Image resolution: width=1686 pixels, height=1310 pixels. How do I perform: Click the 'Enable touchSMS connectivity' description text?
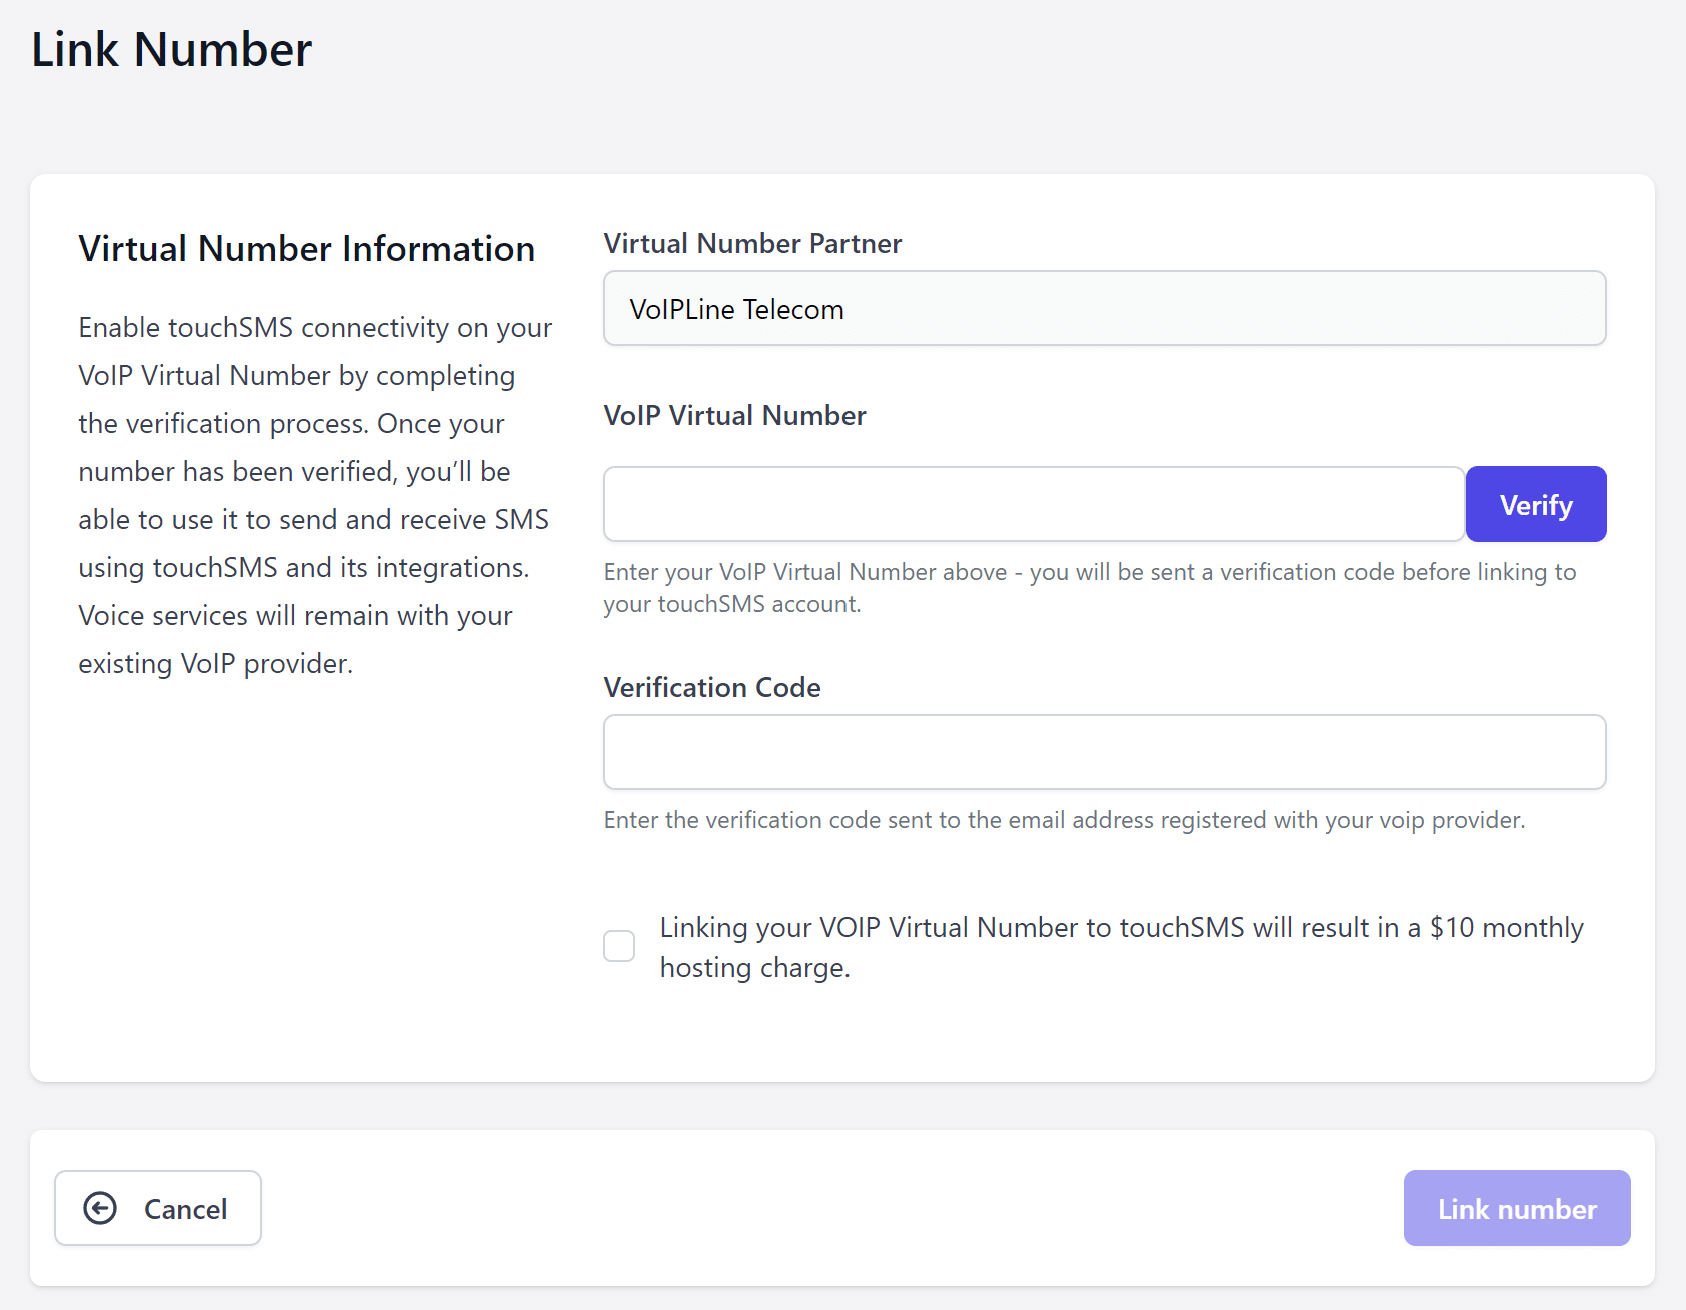click(x=315, y=328)
